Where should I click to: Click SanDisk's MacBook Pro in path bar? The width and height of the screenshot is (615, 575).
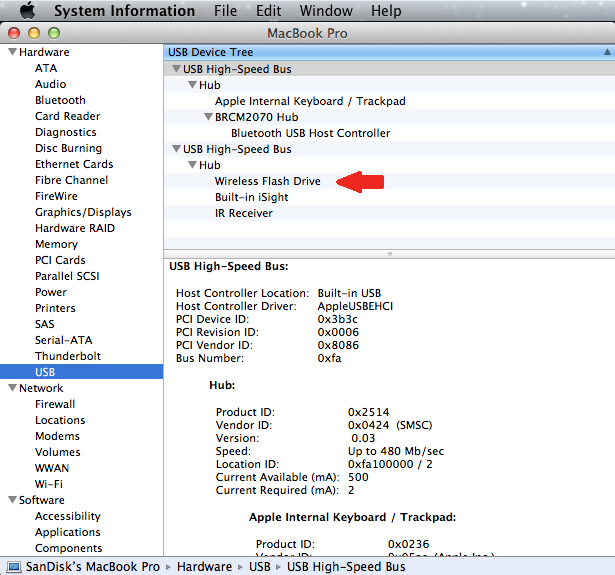coord(93,567)
